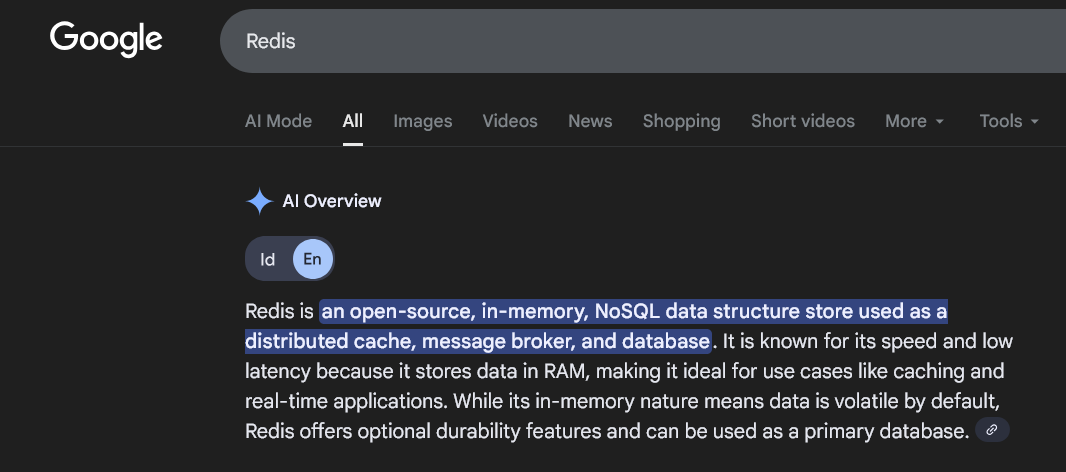This screenshot has width=1066, height=472.
Task: Click the text 'latency because it stores data in RAM'
Action: tap(414, 371)
